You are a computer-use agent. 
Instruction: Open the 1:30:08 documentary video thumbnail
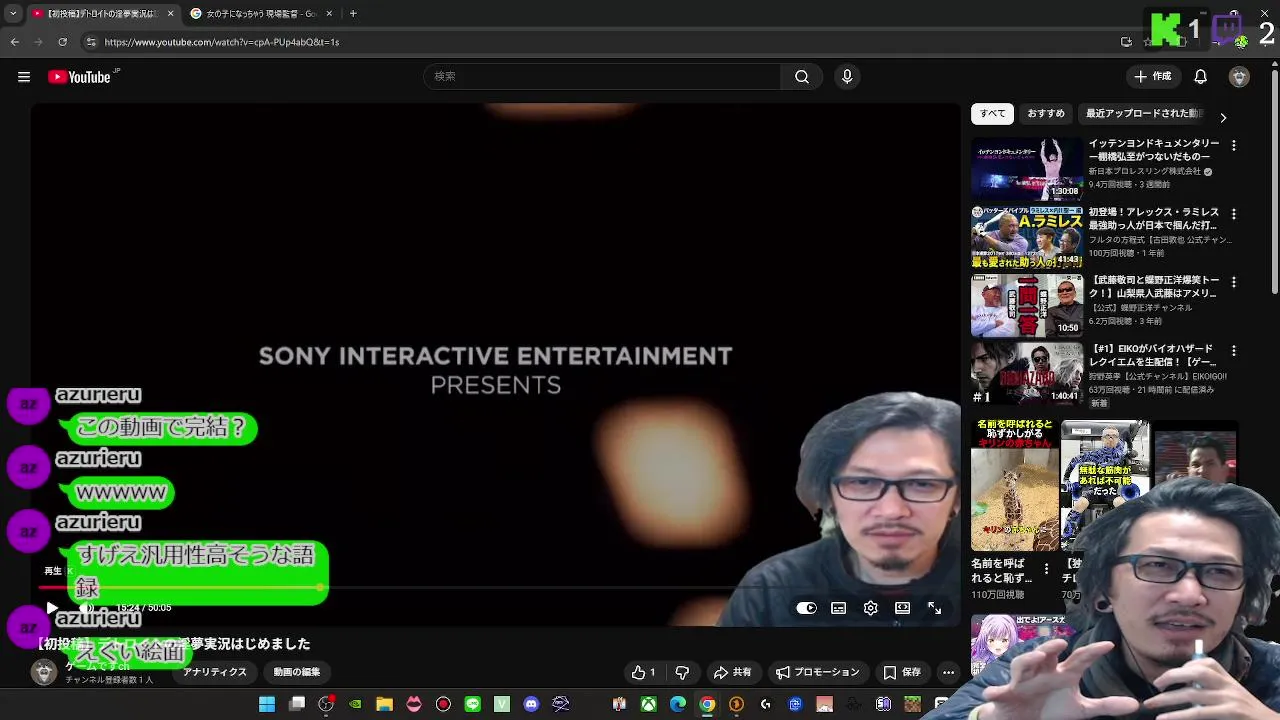click(x=1027, y=169)
